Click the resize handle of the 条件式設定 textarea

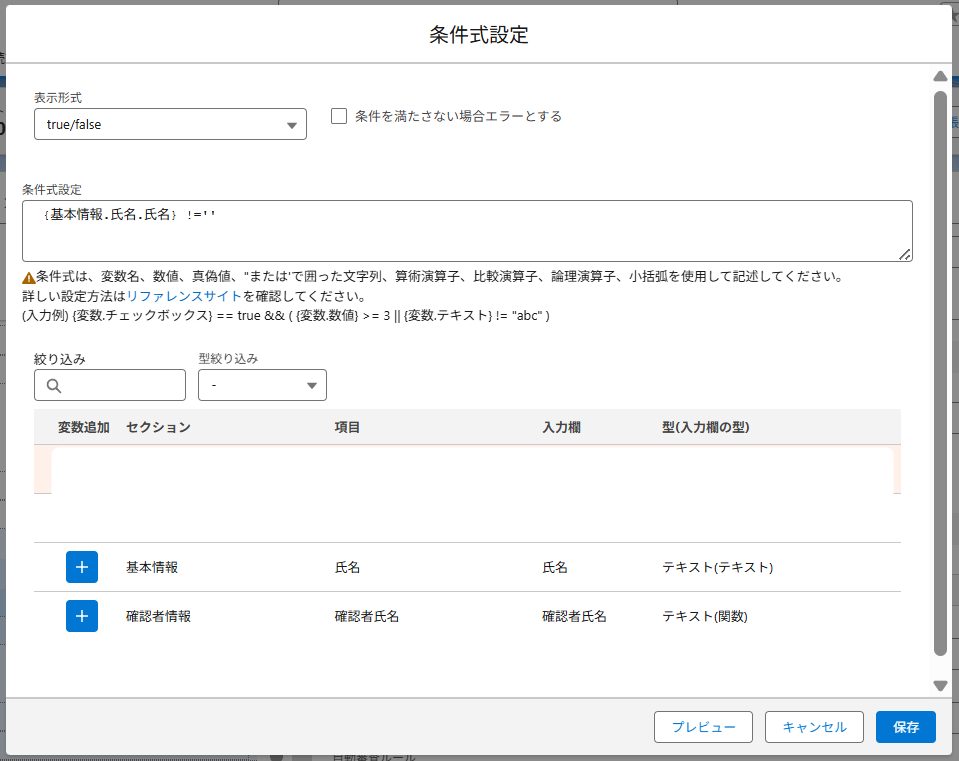click(904, 254)
